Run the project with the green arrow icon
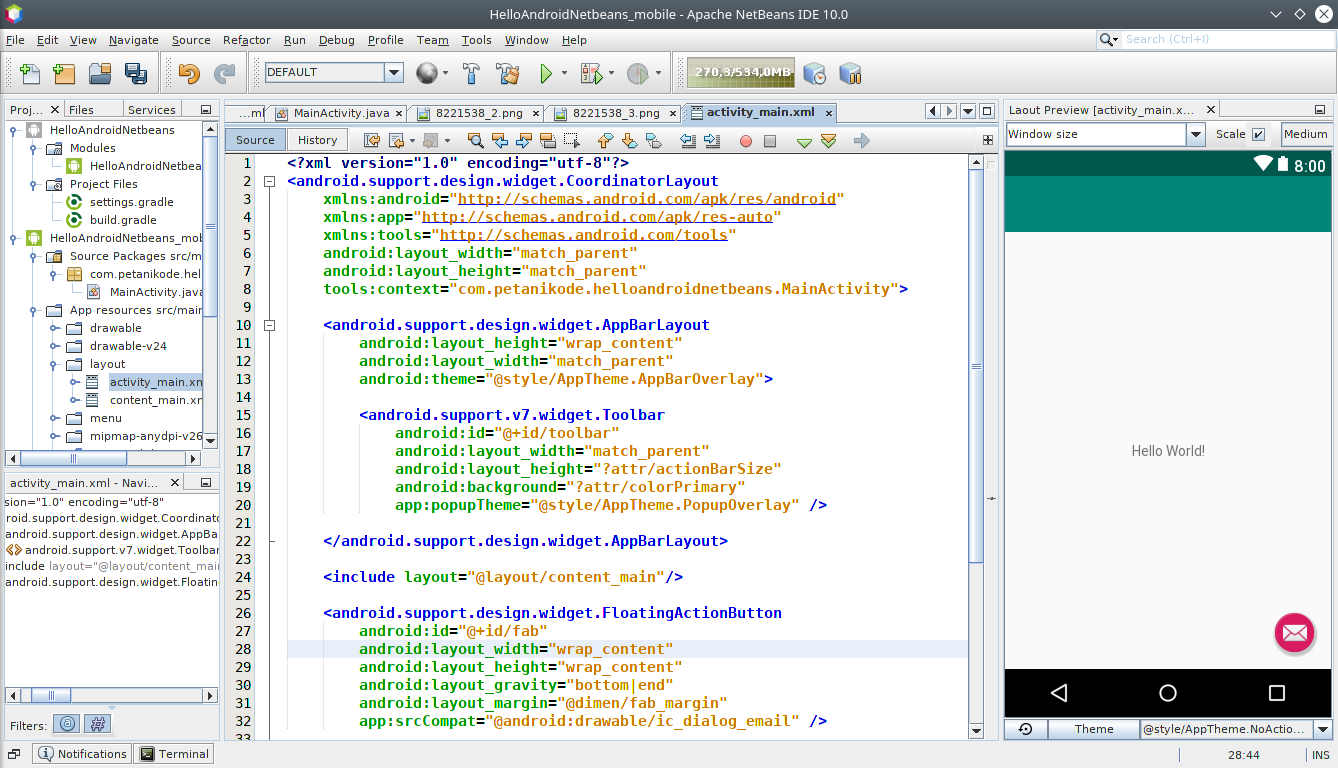The height and width of the screenshot is (768, 1338). tap(546, 73)
